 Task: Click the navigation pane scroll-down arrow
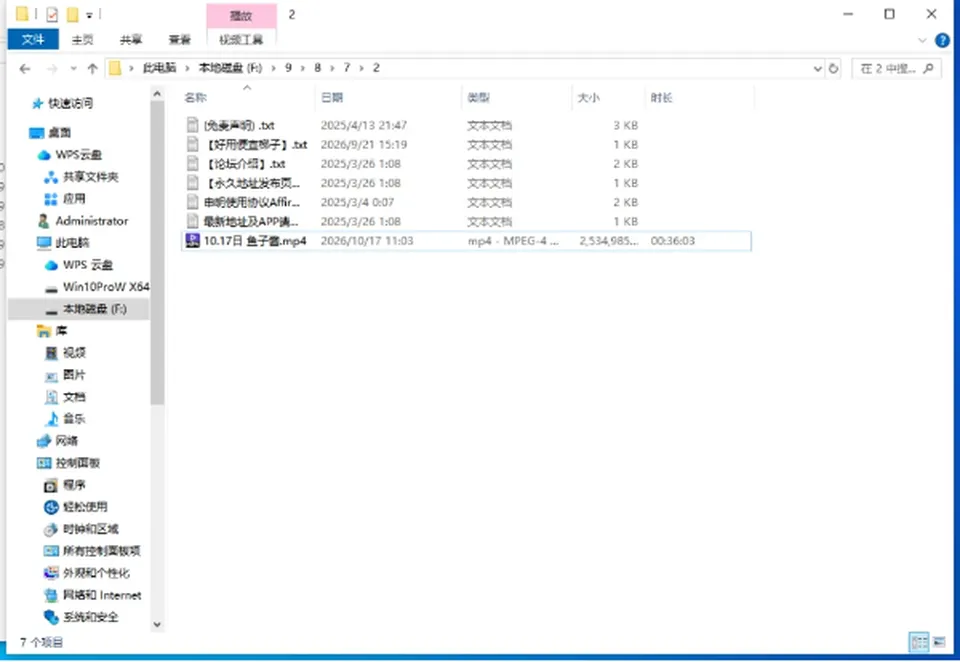pyautogui.click(x=157, y=625)
